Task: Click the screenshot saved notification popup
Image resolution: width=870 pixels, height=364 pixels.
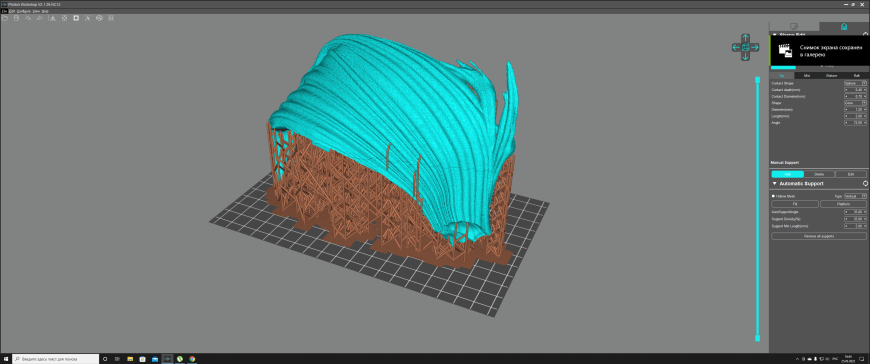Action: coord(820,51)
